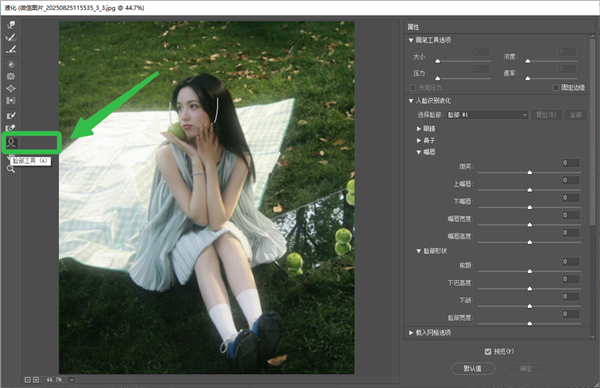Select the Twirl Clockwise tool

pyautogui.click(x=11, y=64)
